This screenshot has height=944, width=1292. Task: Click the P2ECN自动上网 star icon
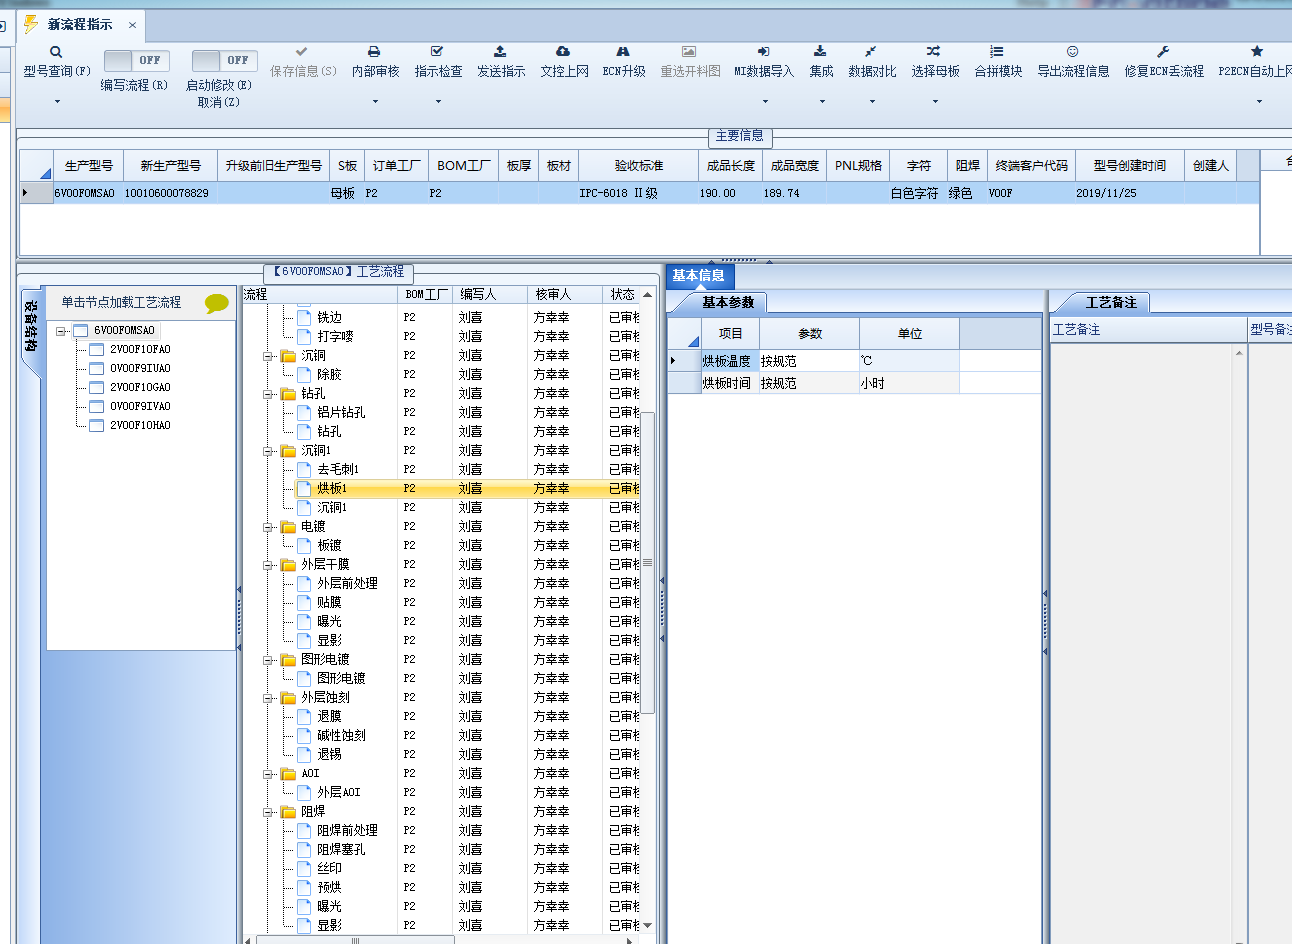click(x=1257, y=51)
